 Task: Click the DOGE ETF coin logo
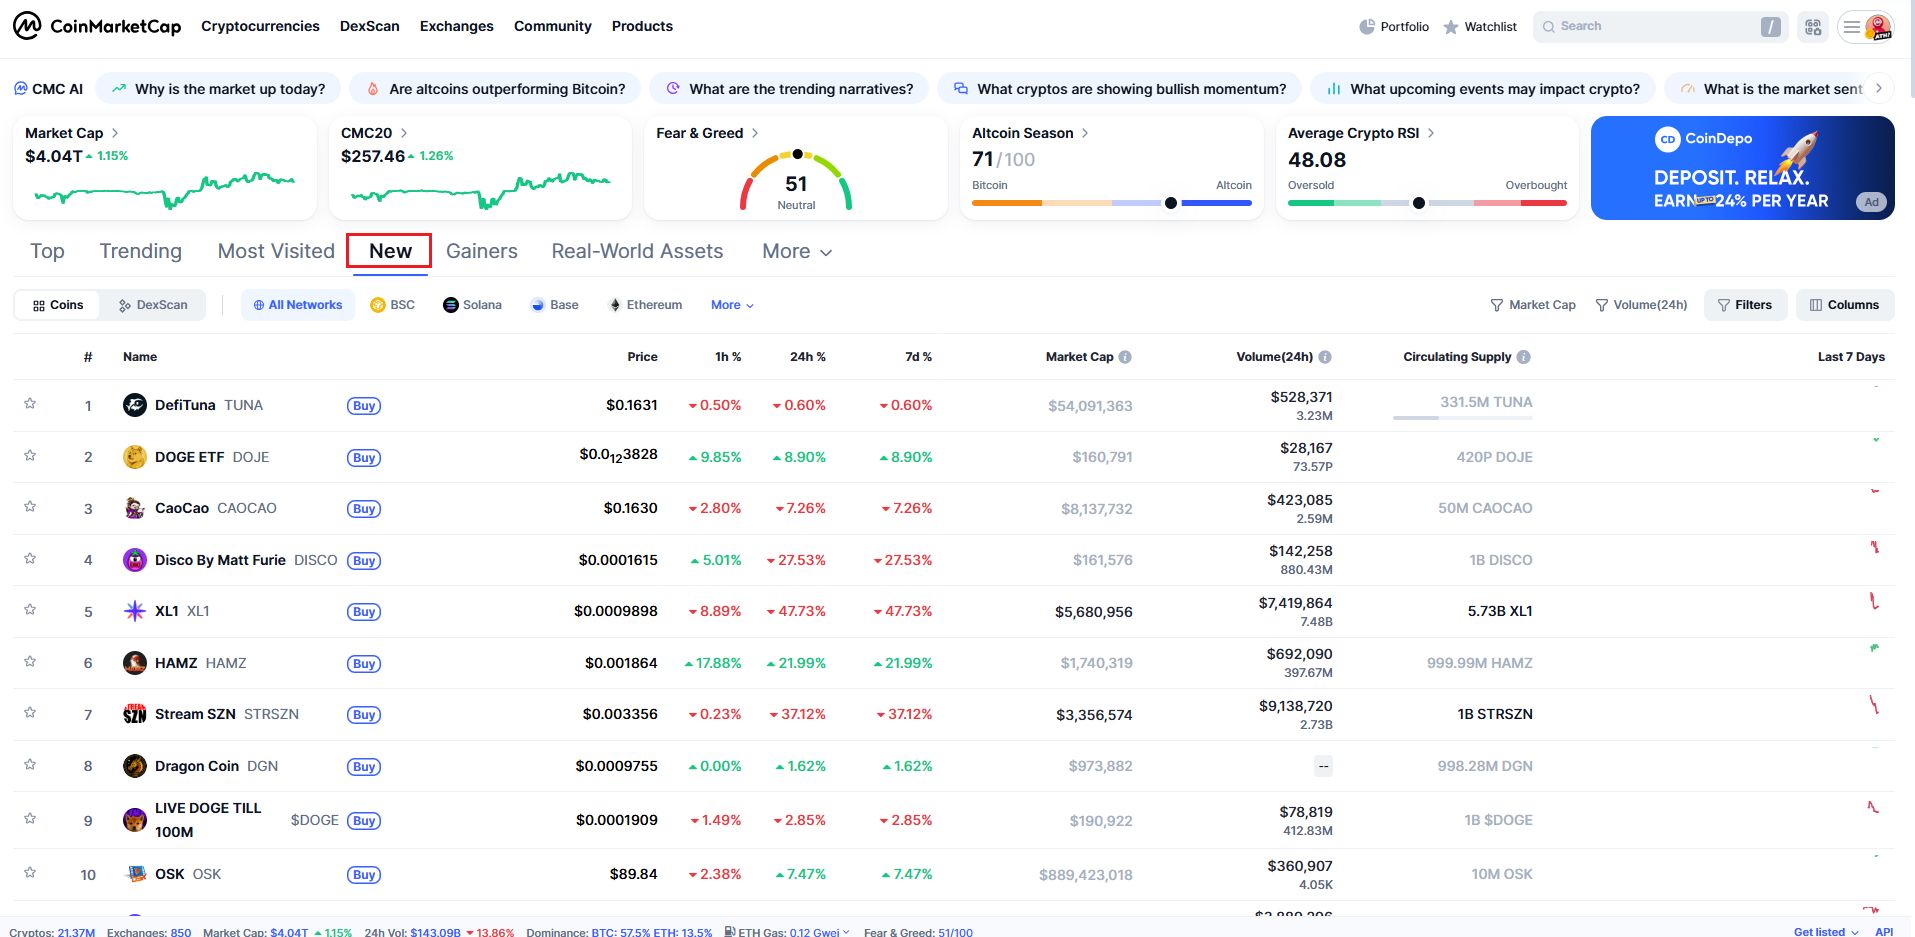tap(135, 457)
